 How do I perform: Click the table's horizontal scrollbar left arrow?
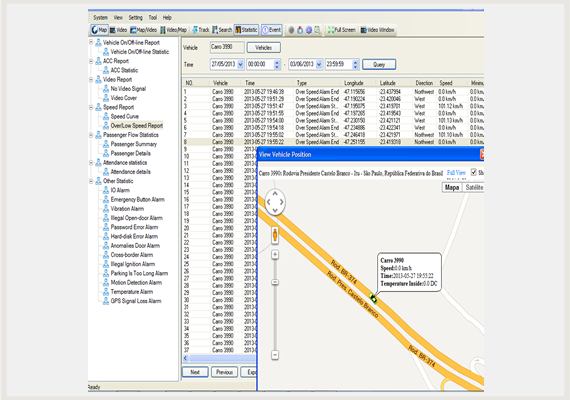click(x=185, y=358)
